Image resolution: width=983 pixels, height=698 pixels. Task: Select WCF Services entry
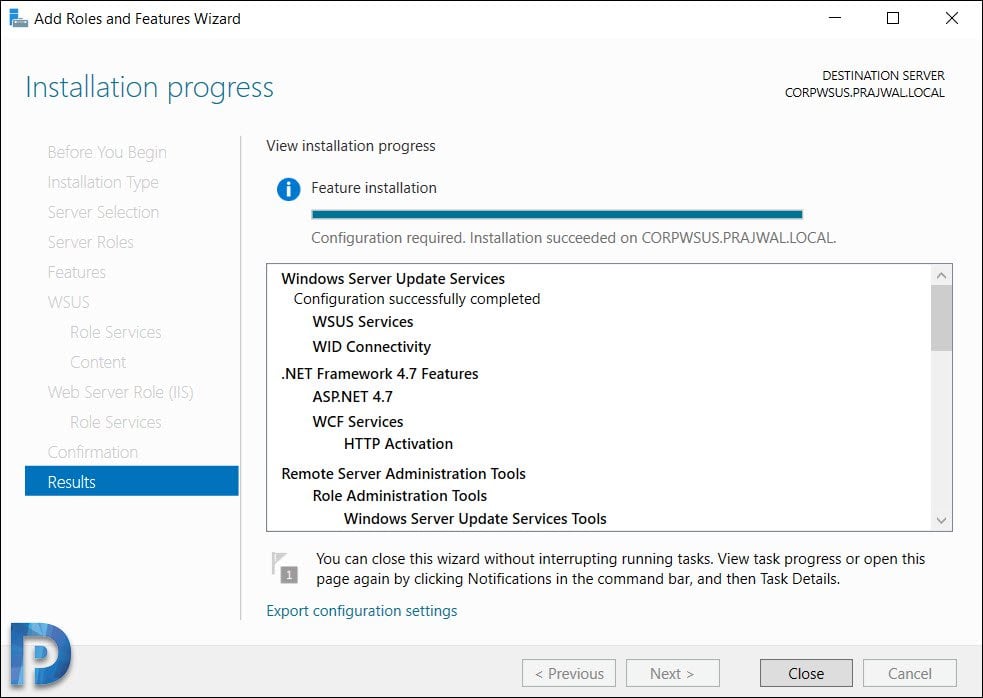point(358,421)
